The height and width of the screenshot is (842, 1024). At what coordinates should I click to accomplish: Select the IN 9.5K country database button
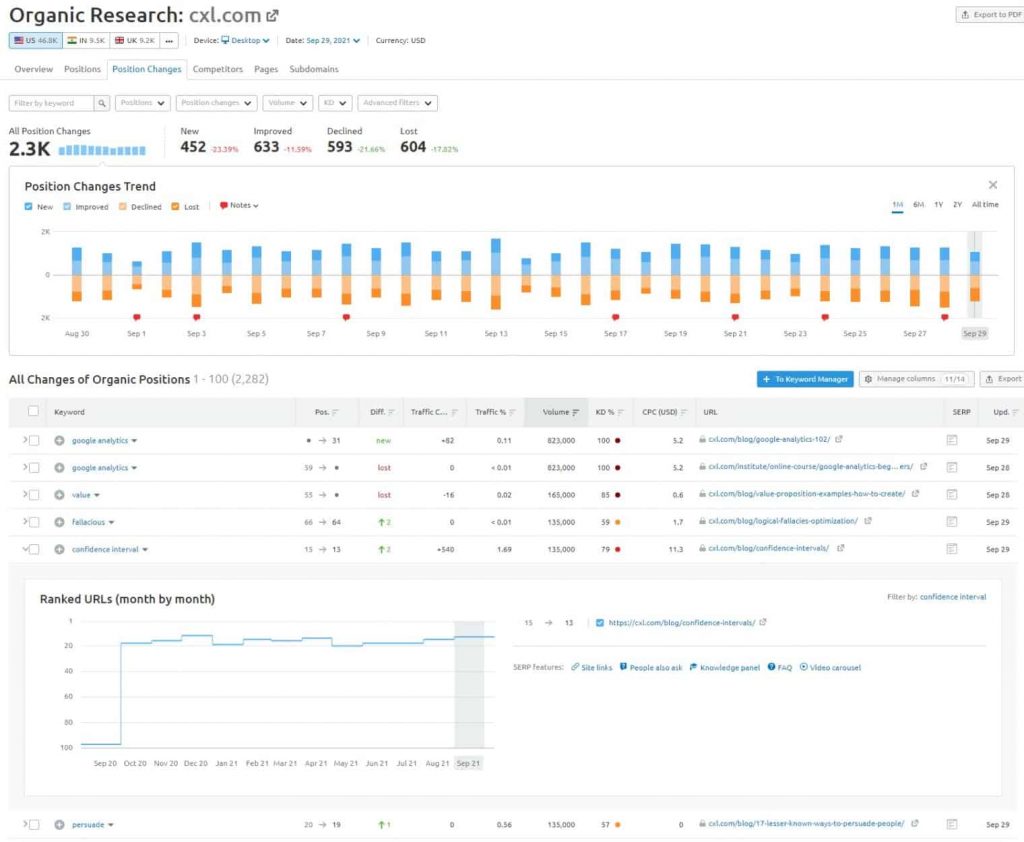click(86, 40)
